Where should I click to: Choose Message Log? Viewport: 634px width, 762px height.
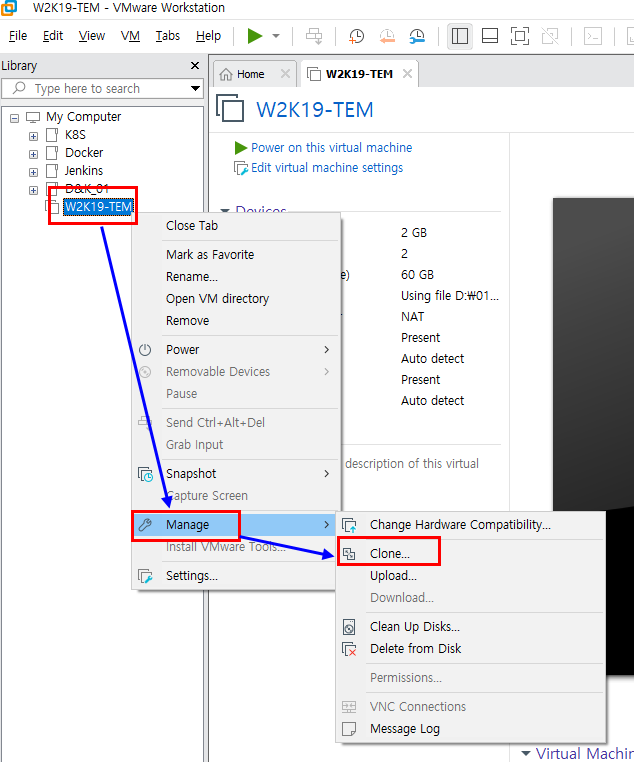pos(470,728)
